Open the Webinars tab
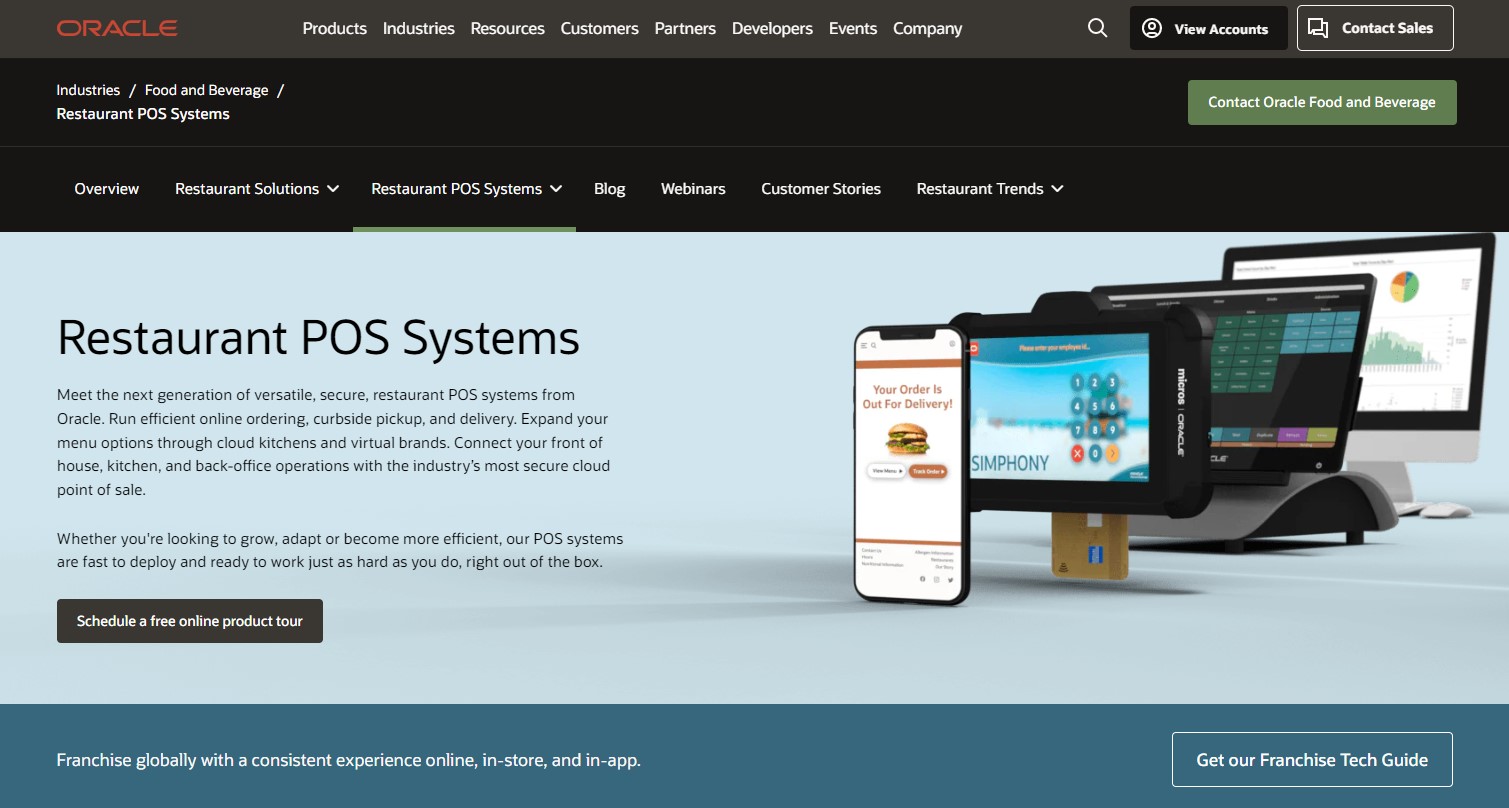 (x=693, y=189)
